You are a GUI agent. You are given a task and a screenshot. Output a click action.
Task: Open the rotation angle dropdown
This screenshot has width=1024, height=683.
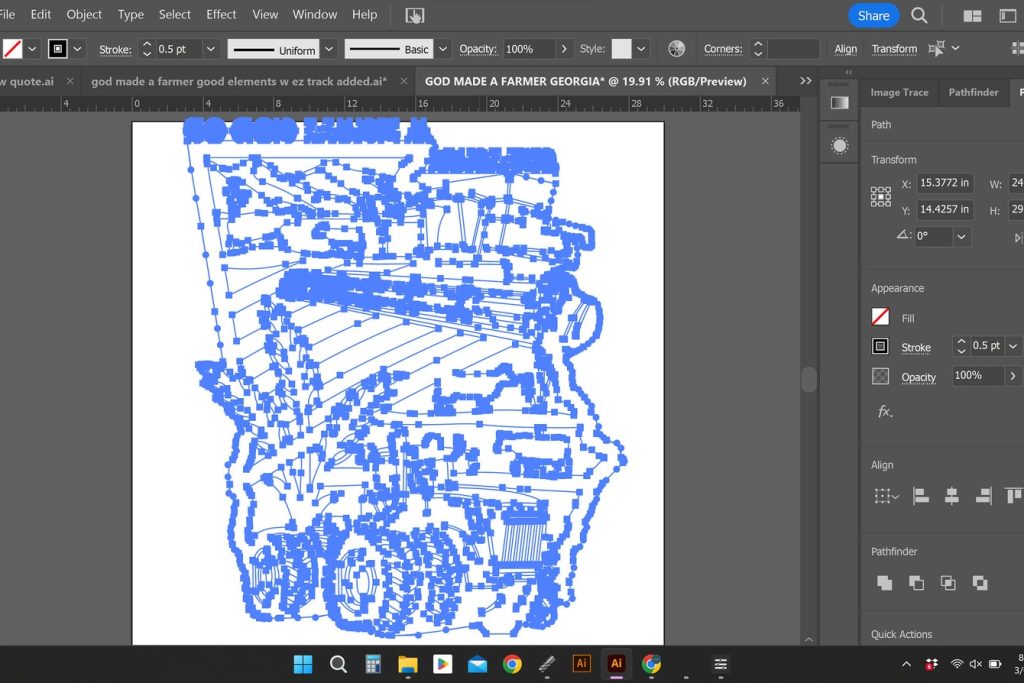[961, 237]
